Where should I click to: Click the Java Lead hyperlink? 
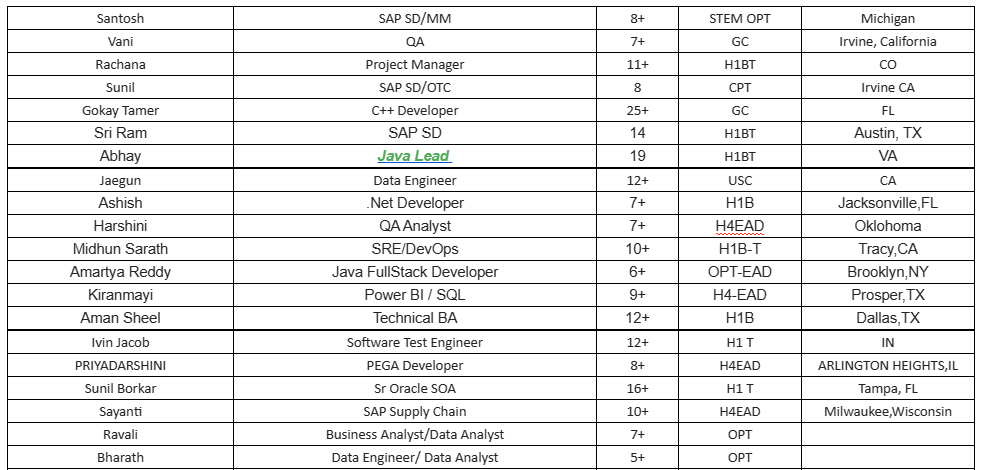pyautogui.click(x=414, y=156)
